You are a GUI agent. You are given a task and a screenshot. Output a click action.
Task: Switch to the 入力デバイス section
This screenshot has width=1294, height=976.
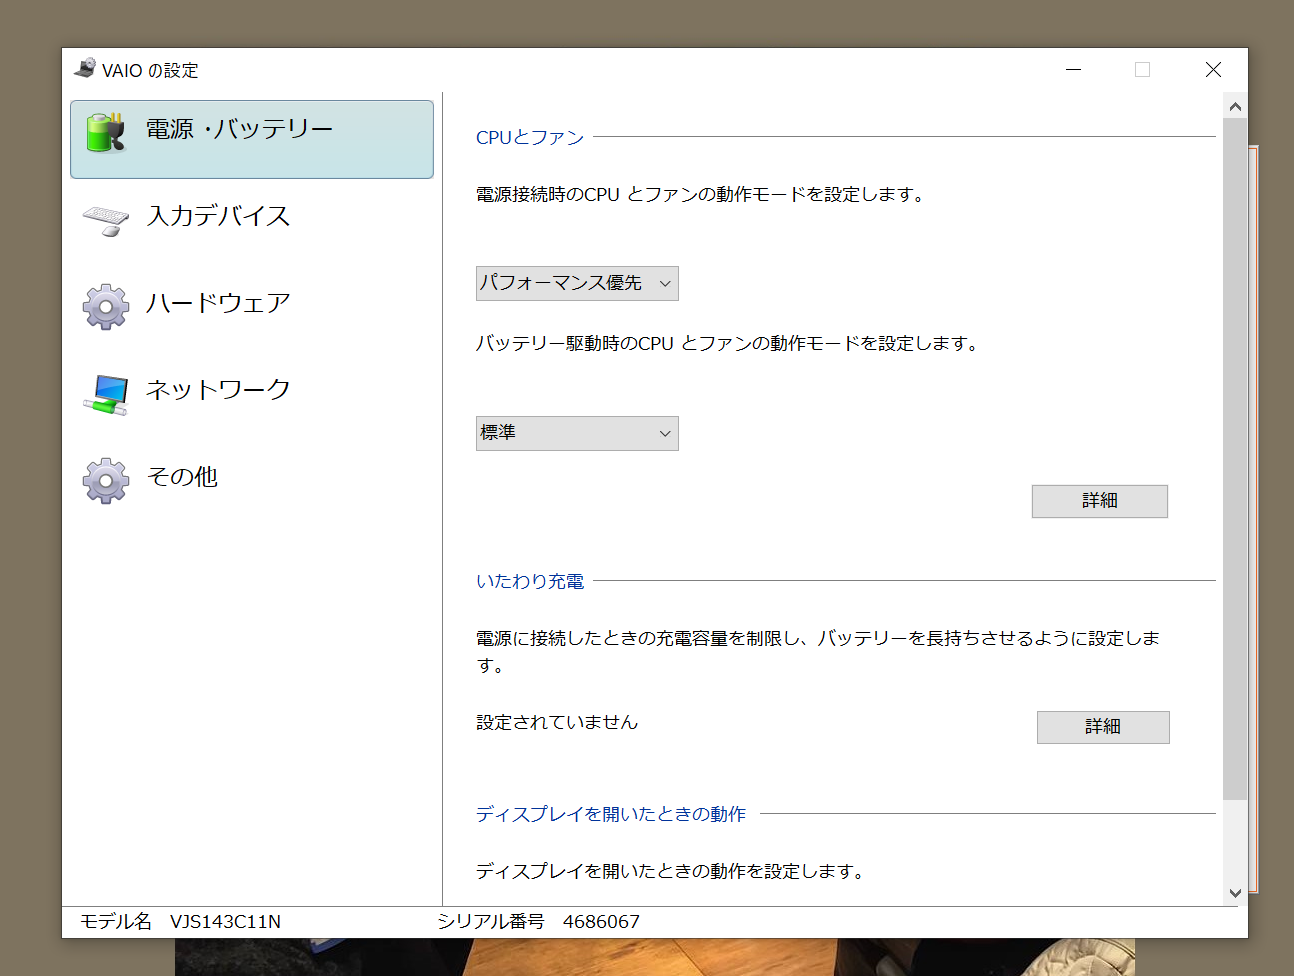[x=218, y=216]
